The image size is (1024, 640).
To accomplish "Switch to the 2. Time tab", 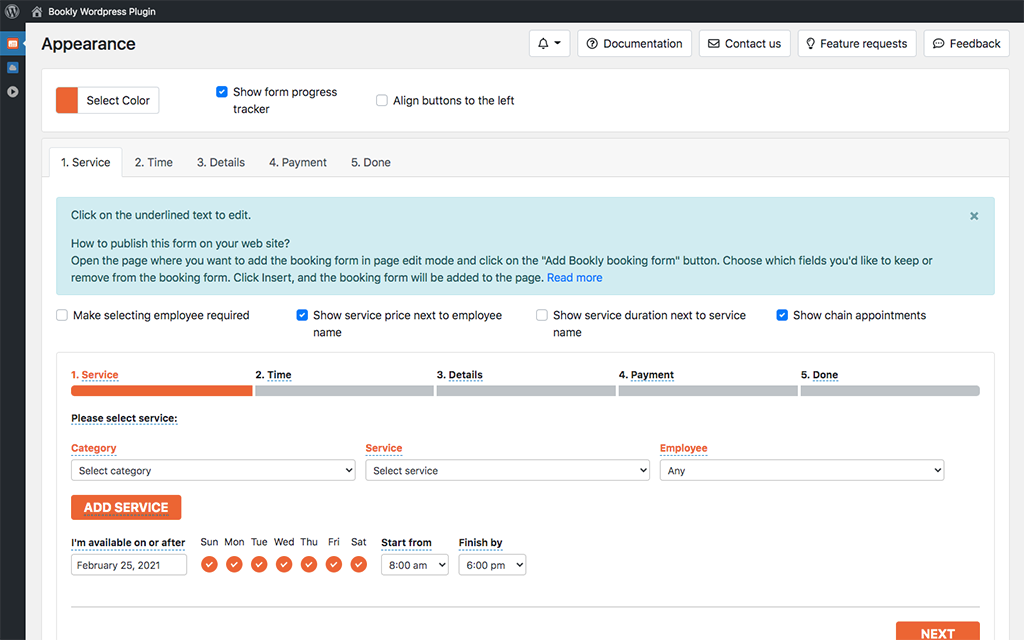I will click(x=153, y=161).
